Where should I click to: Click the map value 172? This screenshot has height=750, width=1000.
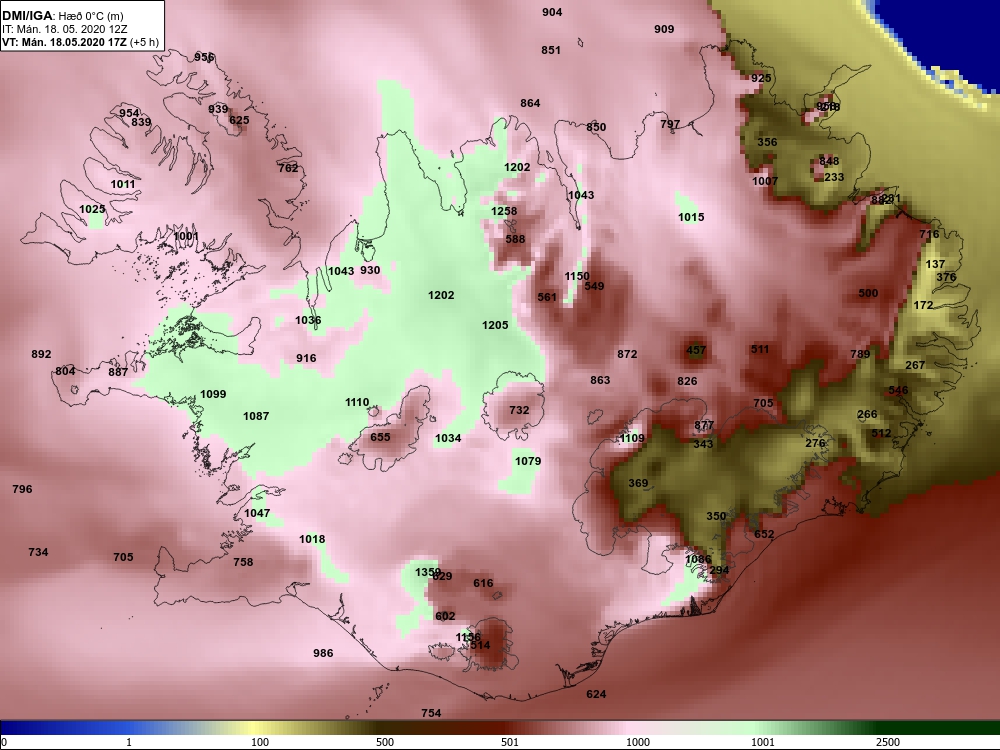point(923,305)
